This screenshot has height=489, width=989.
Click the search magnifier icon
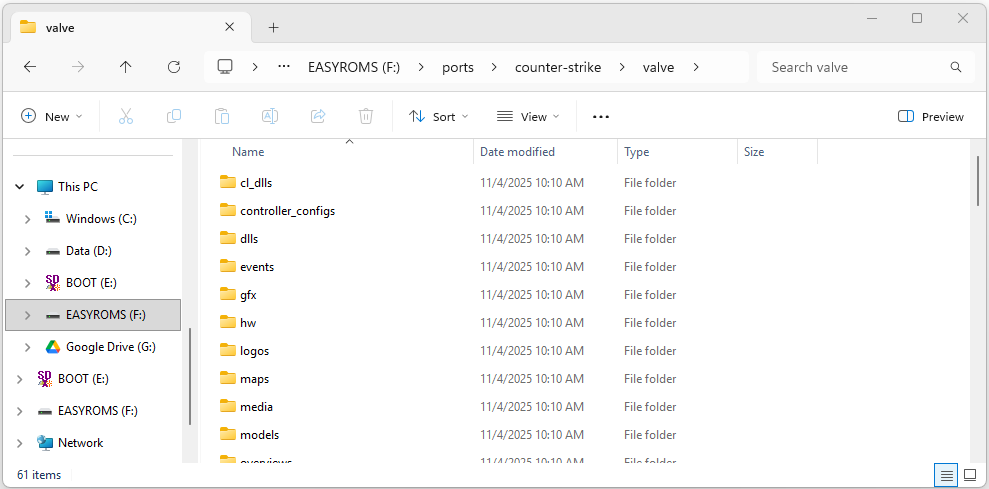coord(956,67)
